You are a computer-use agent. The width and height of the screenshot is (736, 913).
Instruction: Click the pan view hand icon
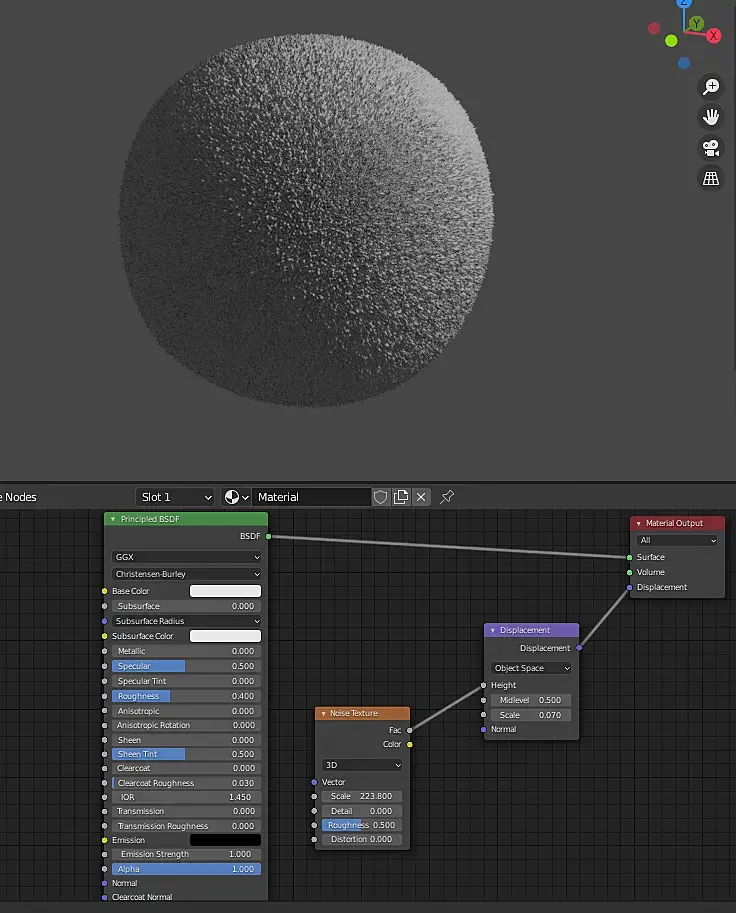[711, 117]
